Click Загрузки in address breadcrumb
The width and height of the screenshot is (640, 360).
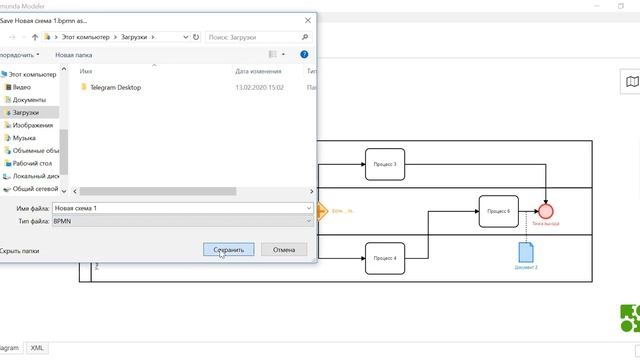(x=134, y=37)
